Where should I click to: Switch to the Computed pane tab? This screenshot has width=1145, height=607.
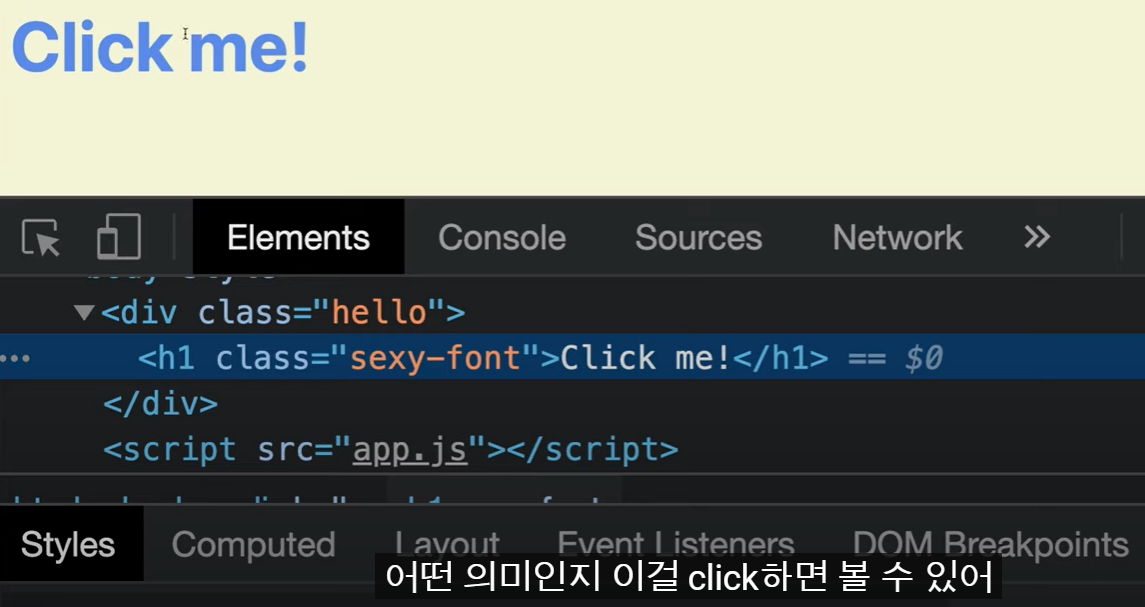click(x=253, y=545)
